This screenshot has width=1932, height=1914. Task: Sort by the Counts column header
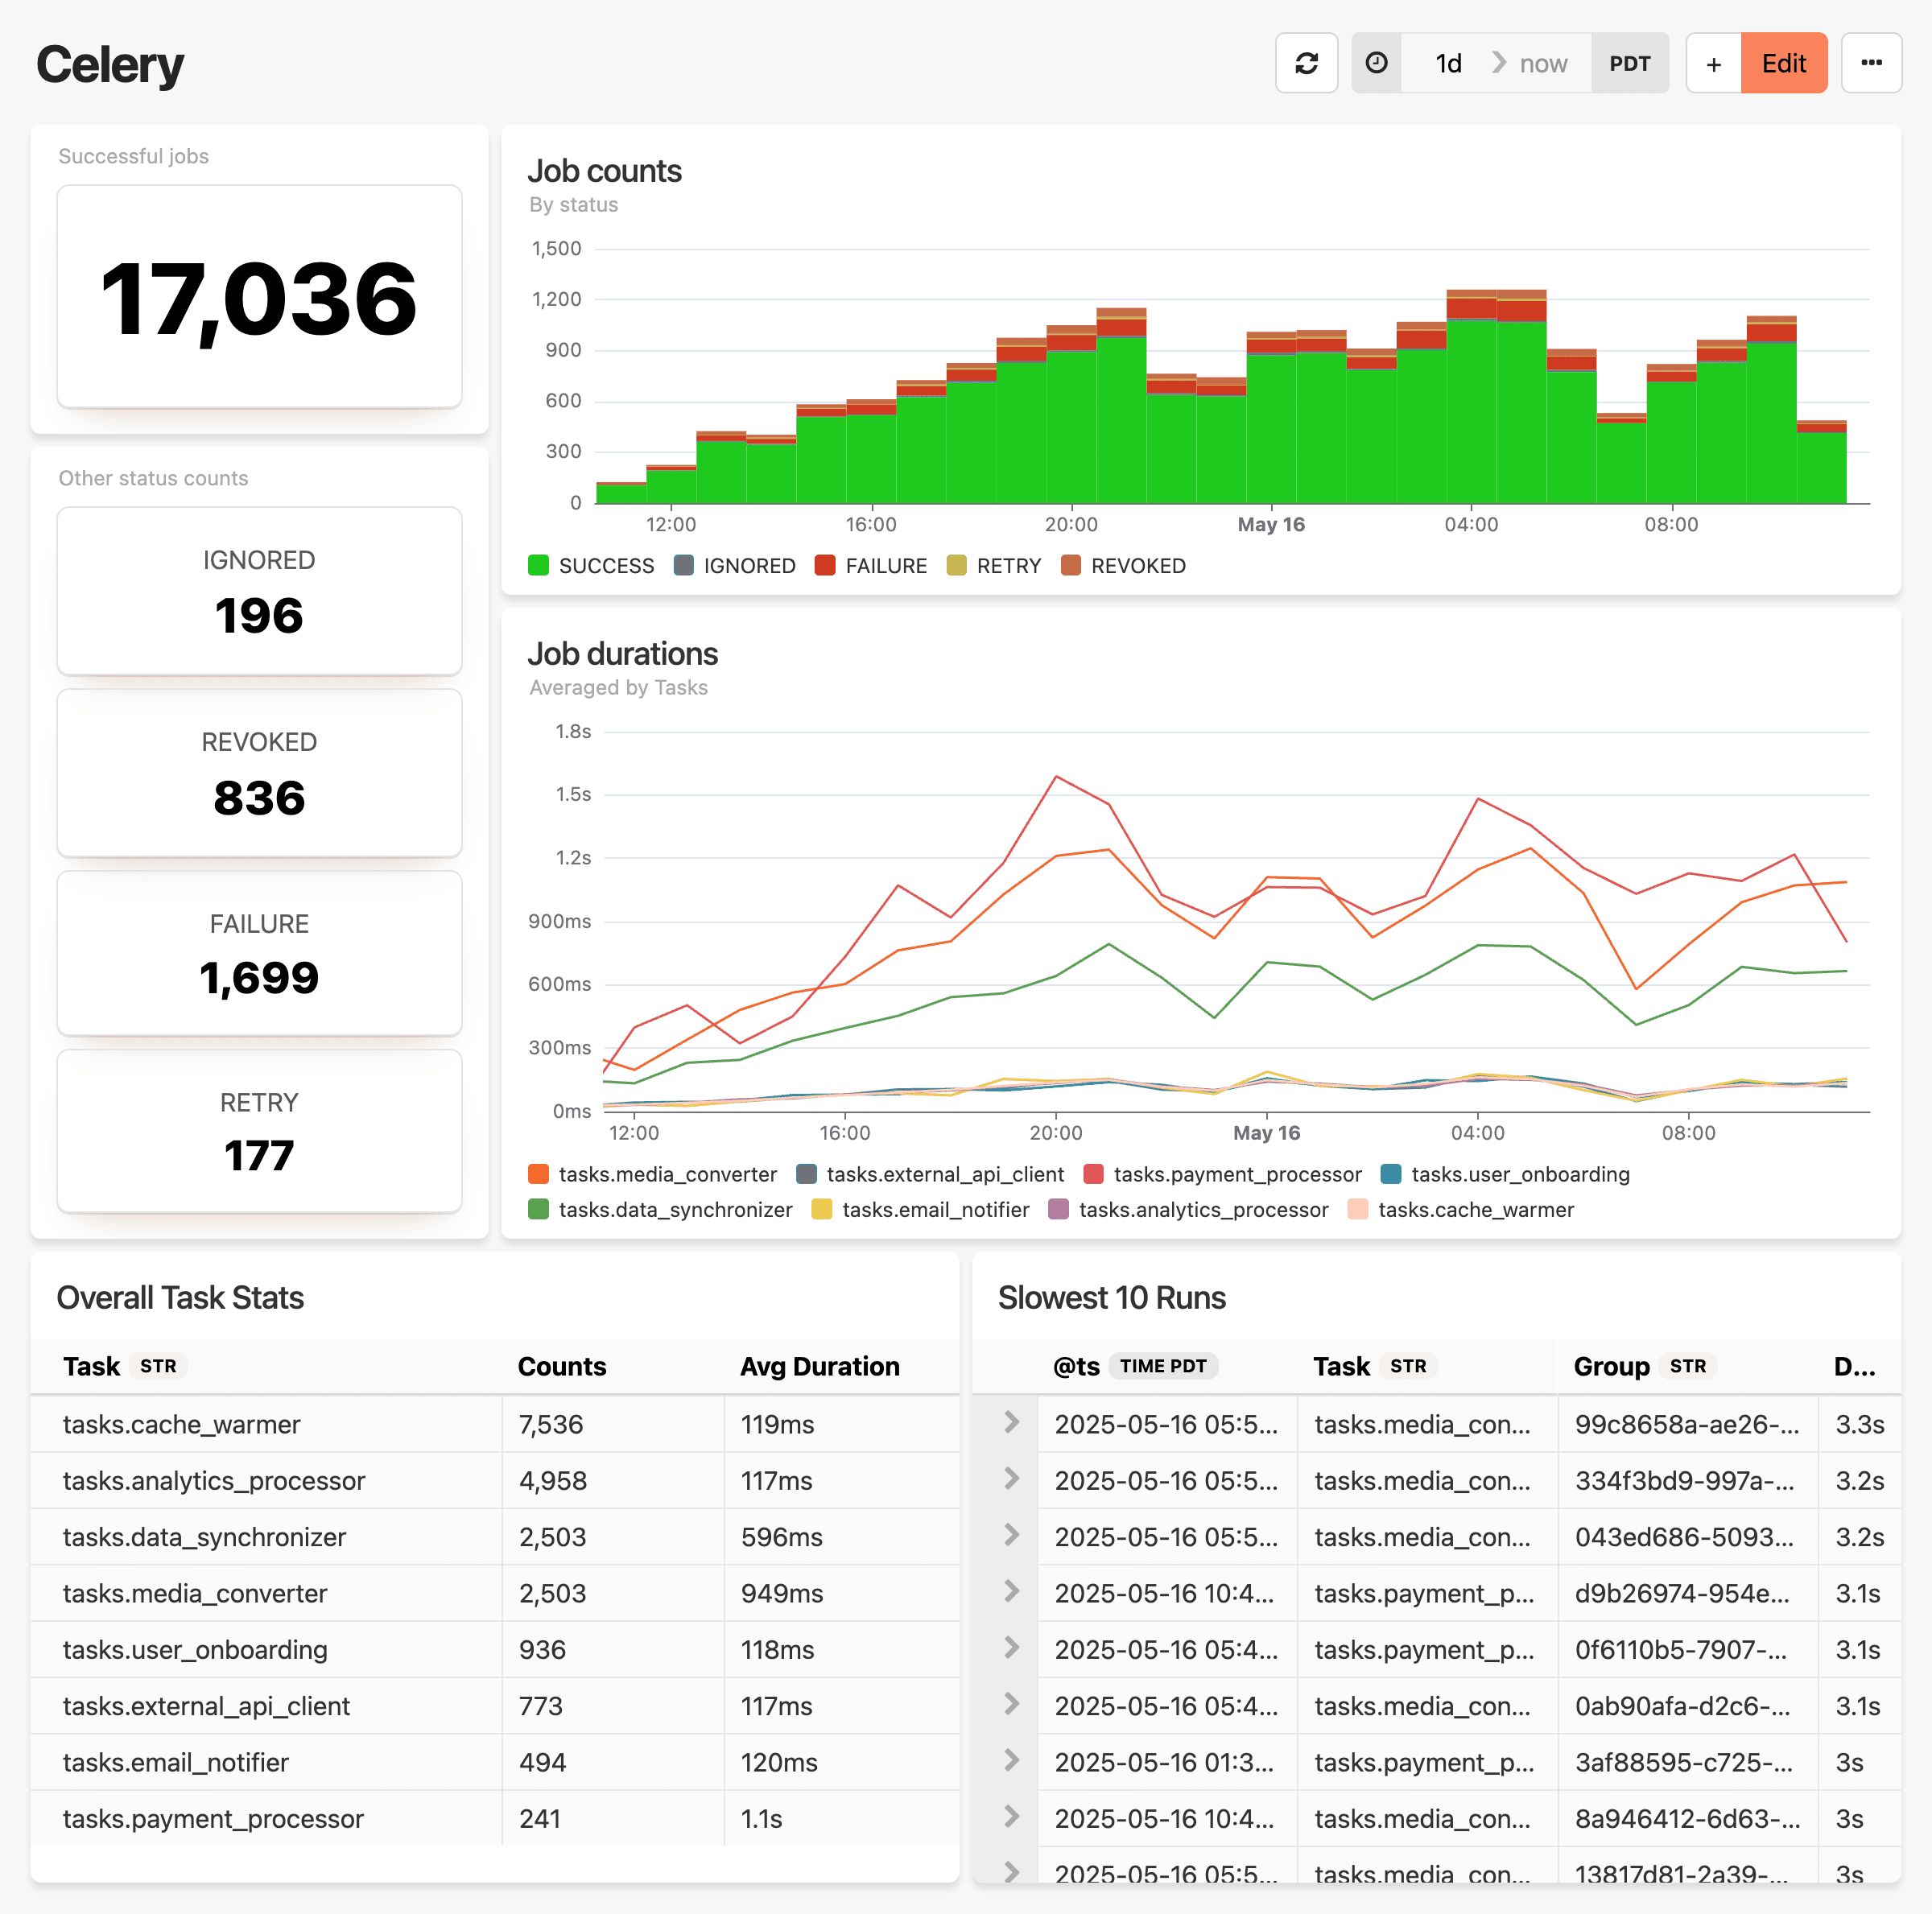pyautogui.click(x=562, y=1366)
